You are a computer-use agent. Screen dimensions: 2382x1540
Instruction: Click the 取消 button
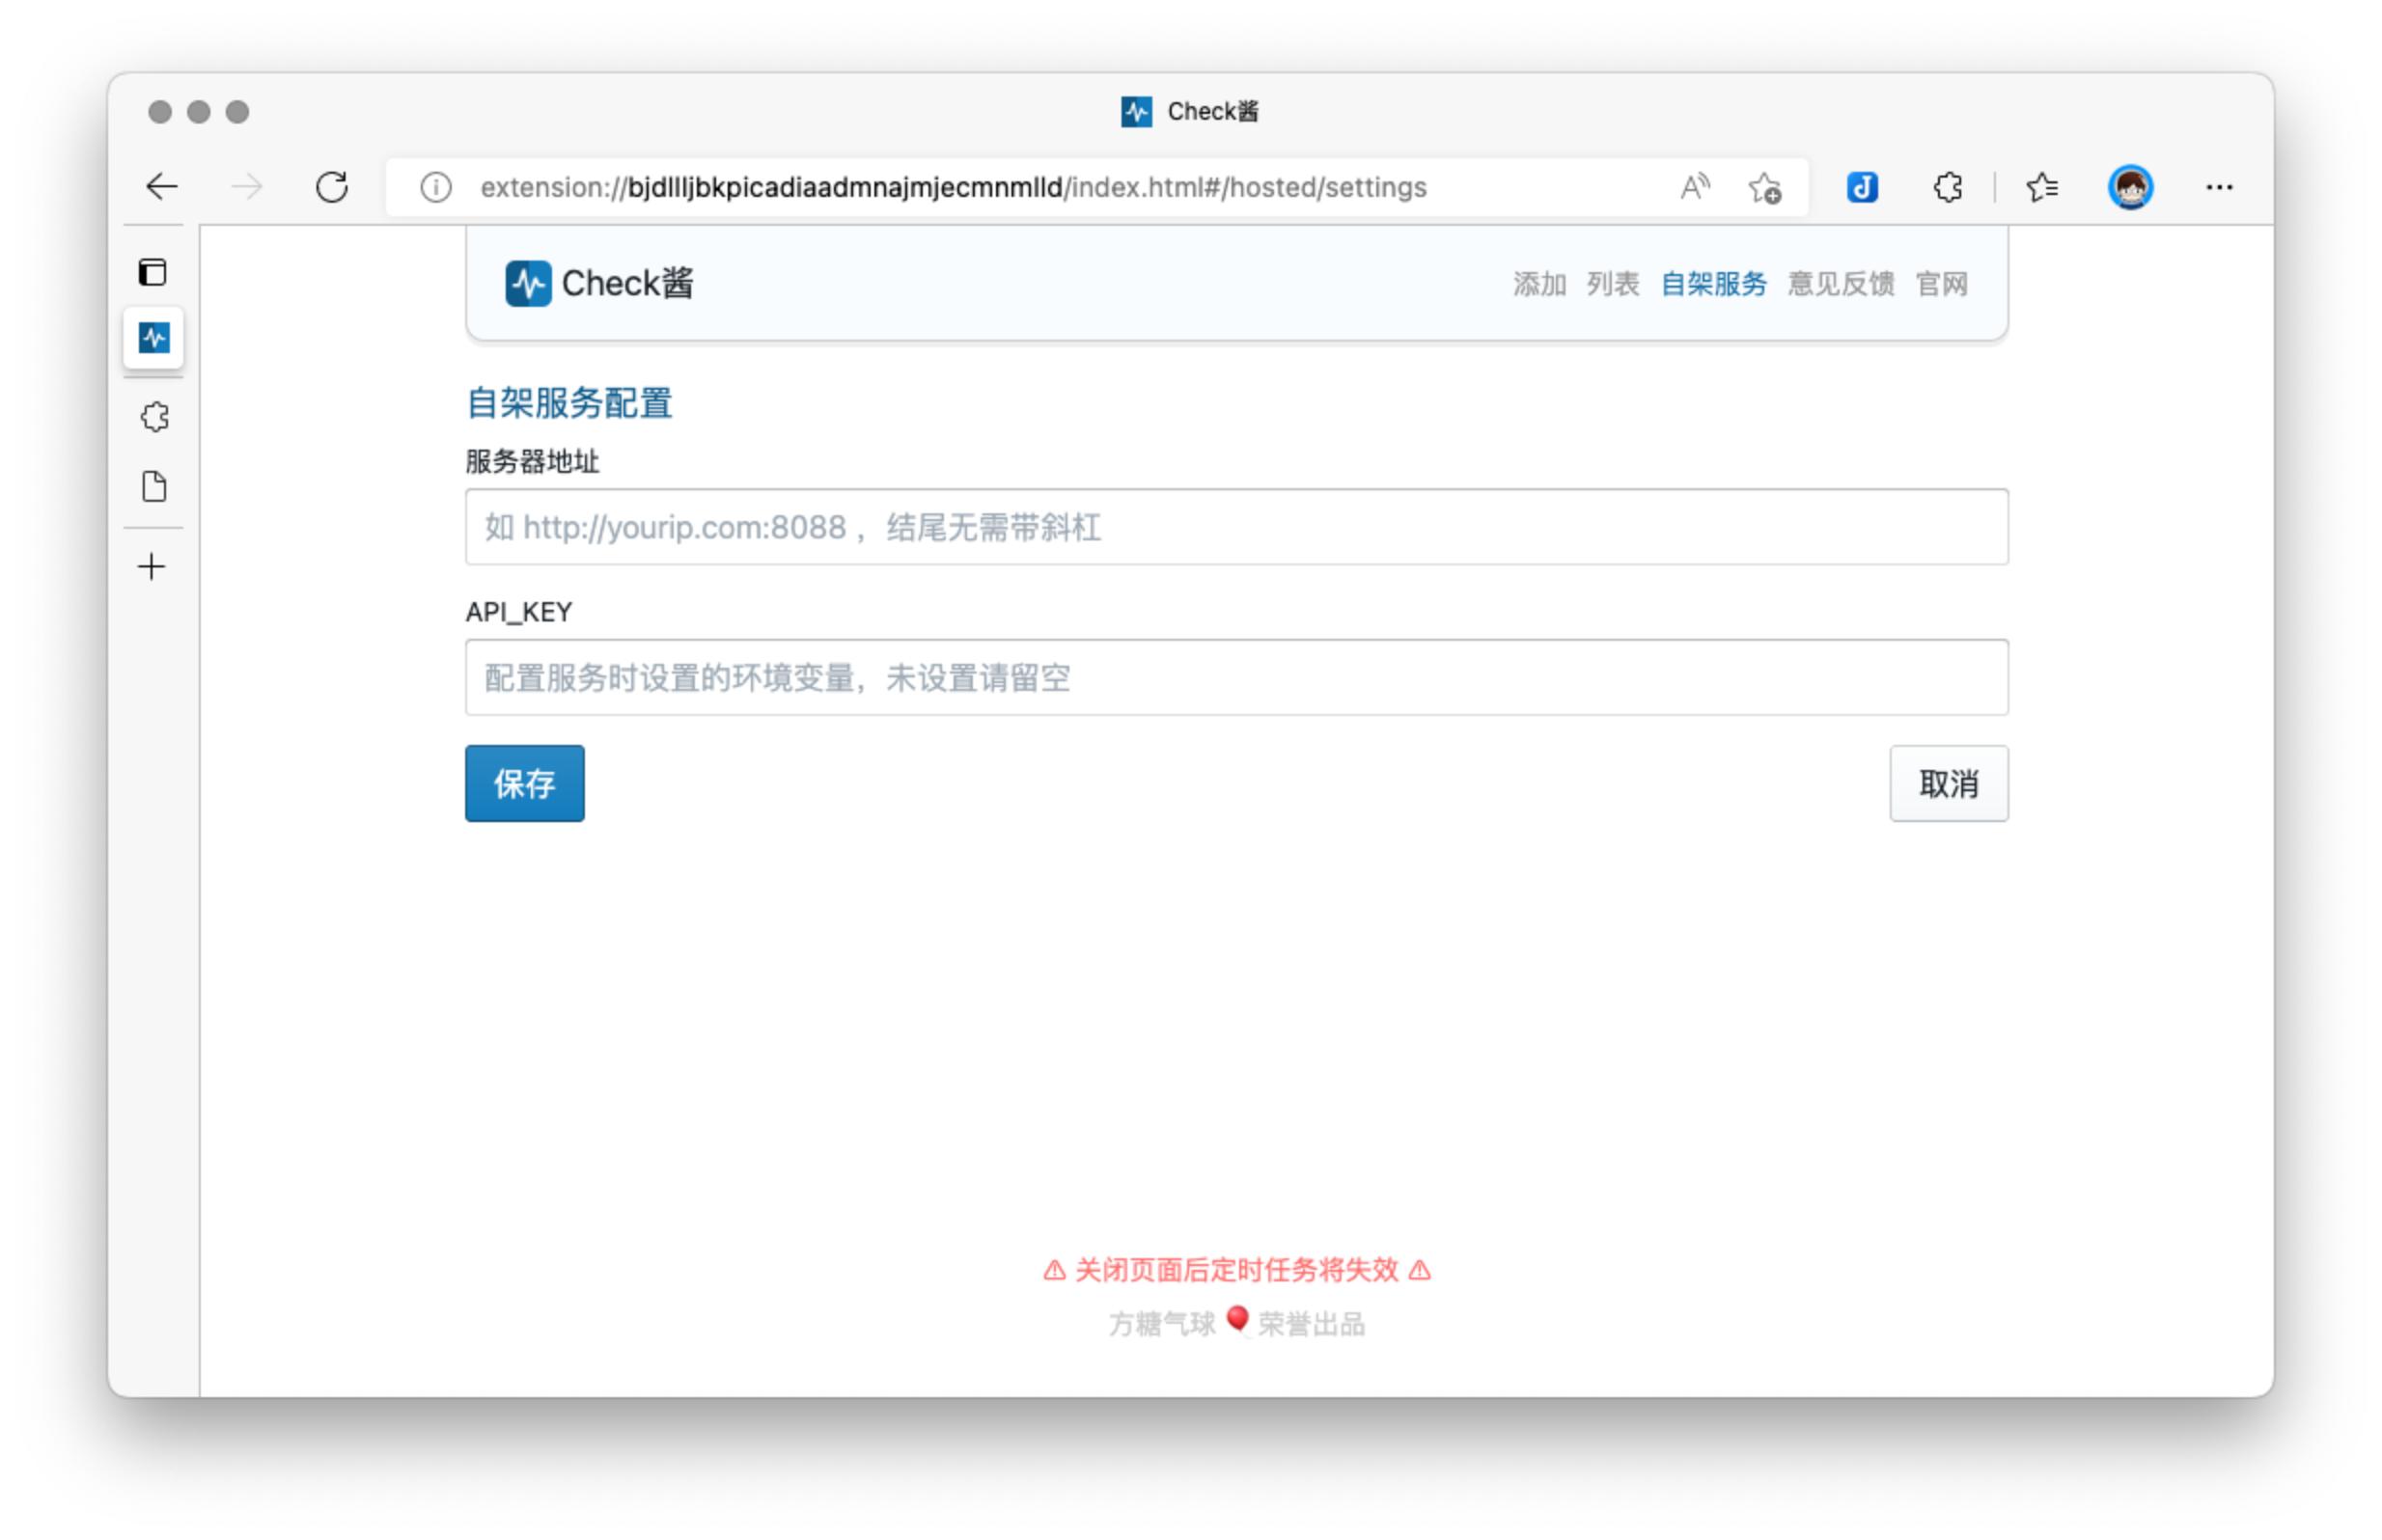[1947, 784]
